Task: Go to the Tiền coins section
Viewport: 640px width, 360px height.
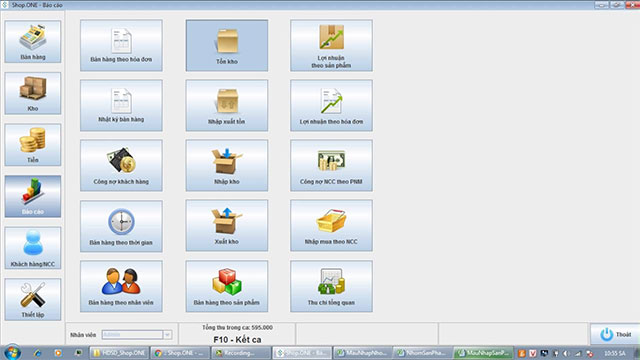Action: pos(33,145)
